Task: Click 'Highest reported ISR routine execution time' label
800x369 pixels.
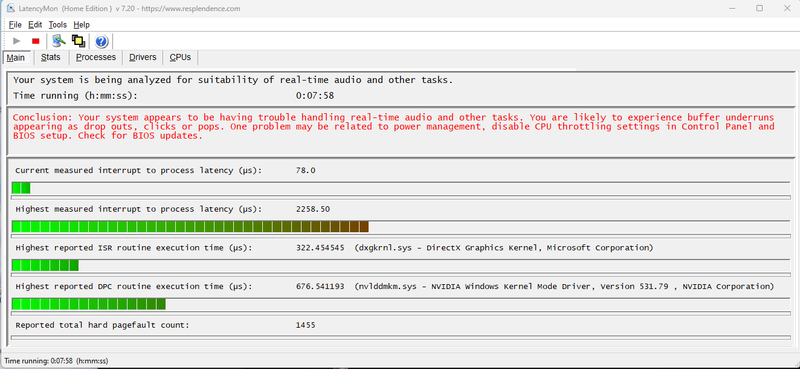Action: (x=134, y=248)
